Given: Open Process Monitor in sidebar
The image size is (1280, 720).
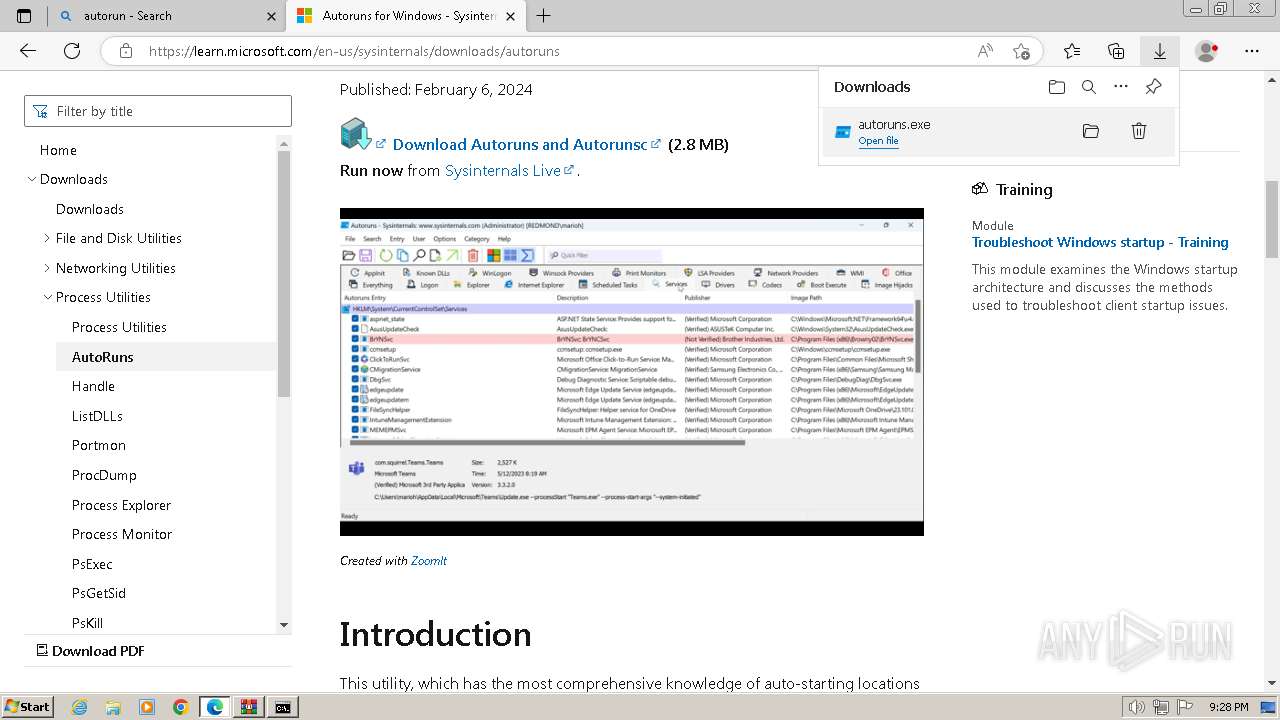Looking at the screenshot, I should (122, 534).
